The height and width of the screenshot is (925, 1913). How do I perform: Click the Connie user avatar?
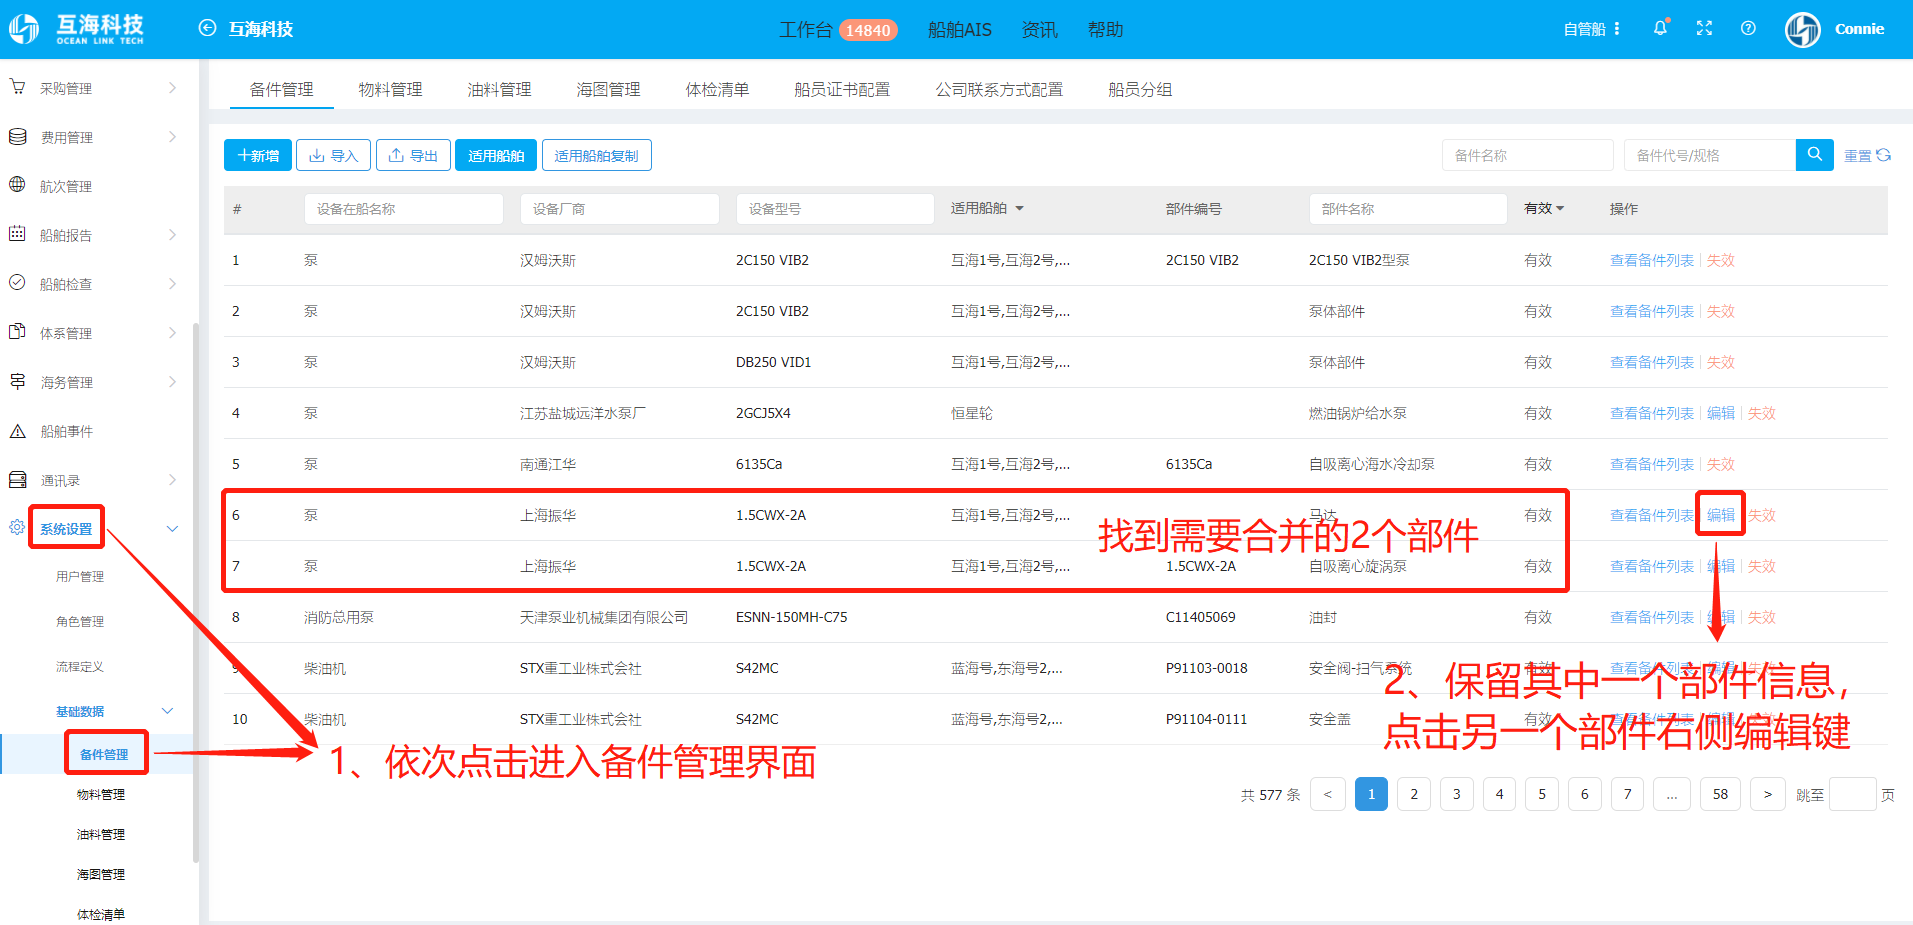[x=1803, y=29]
